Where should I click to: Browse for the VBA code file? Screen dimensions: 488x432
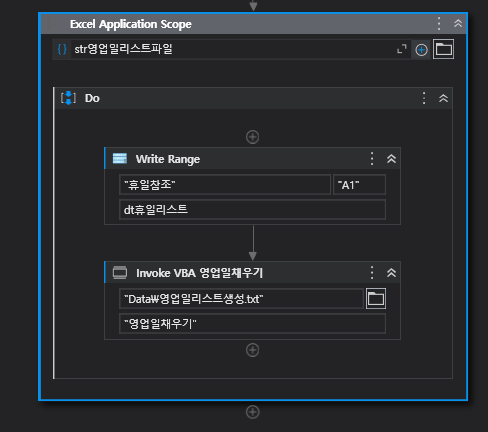(x=376, y=298)
